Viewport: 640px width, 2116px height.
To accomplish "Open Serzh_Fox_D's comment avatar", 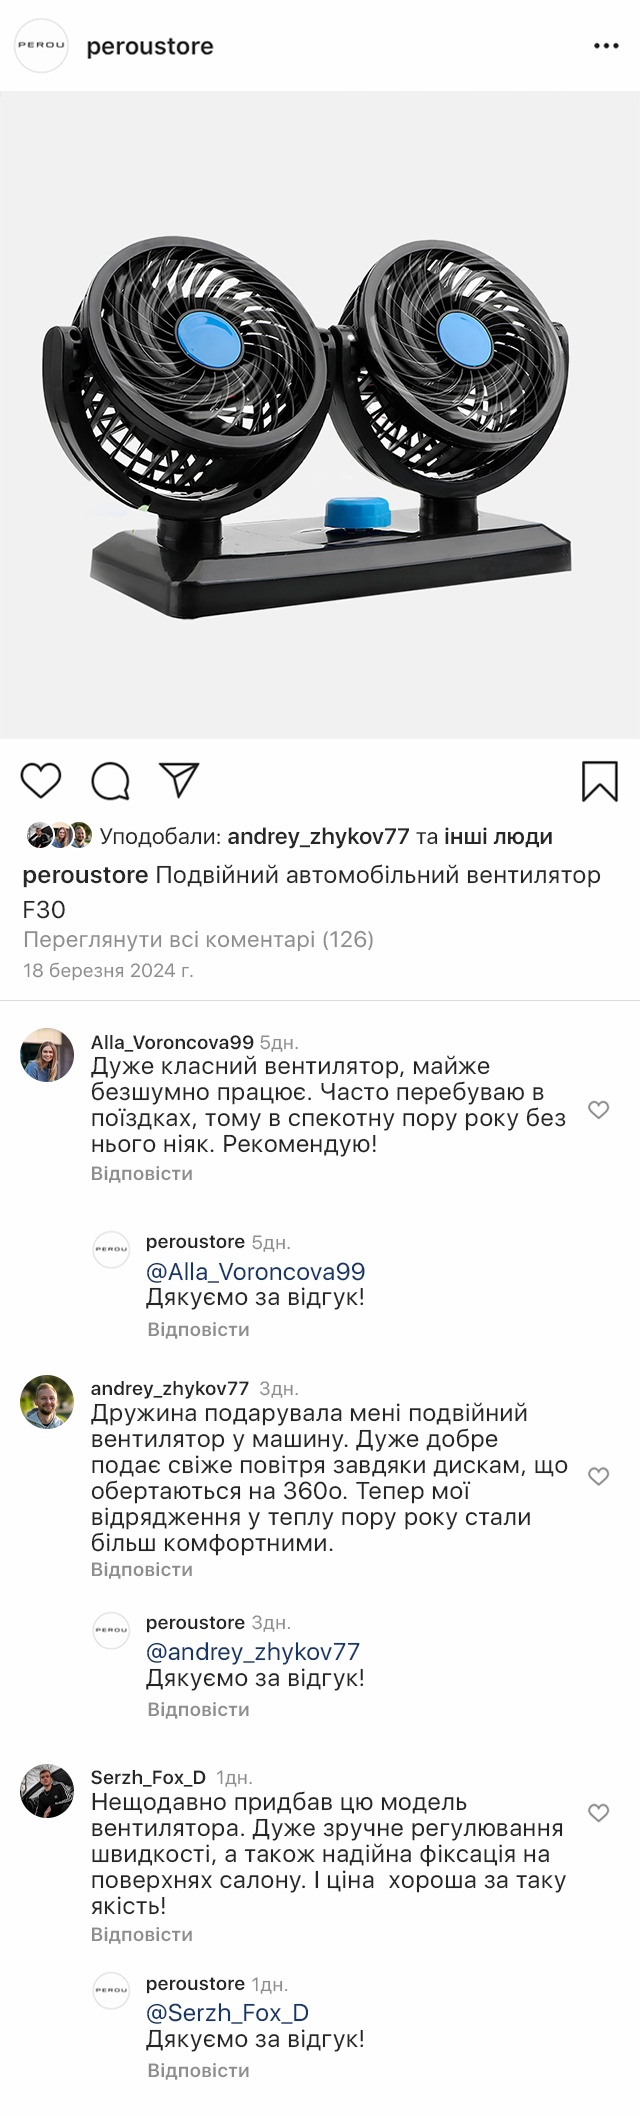I will coord(47,1791).
